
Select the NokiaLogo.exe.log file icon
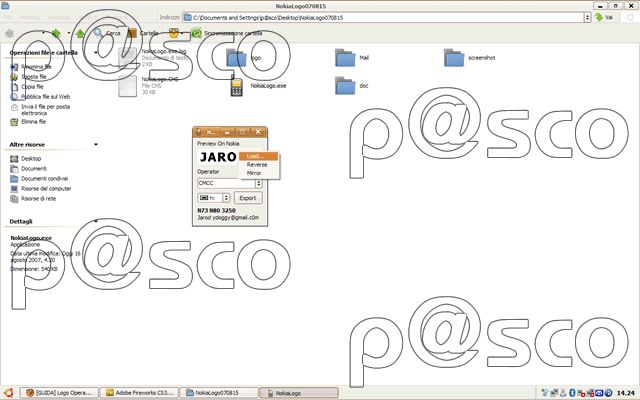[127, 58]
